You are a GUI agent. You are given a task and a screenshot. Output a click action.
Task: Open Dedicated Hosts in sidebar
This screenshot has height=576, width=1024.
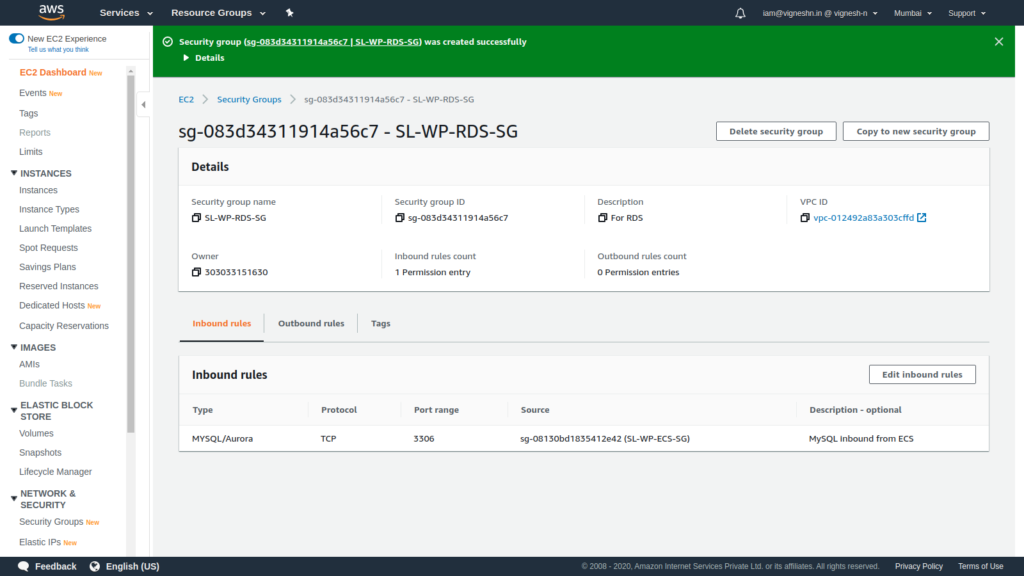point(52,305)
